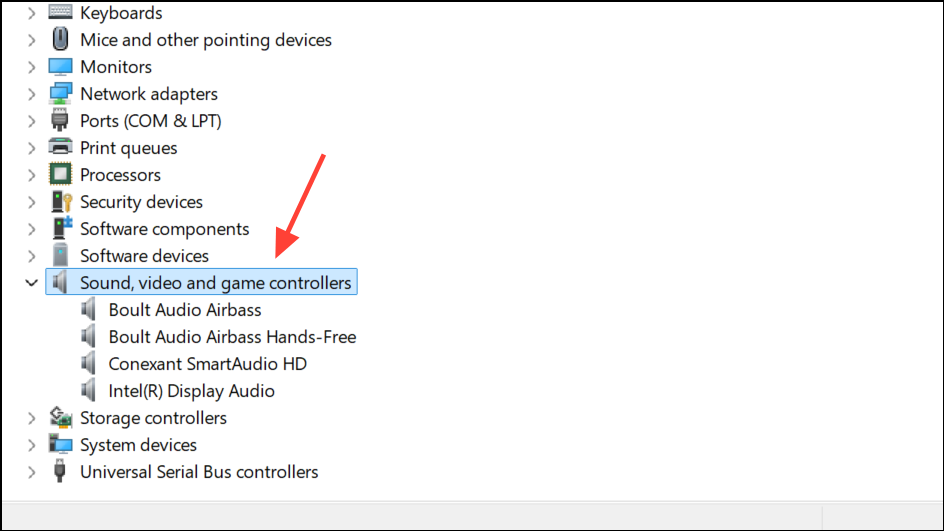Select the Network adapters category label
The height and width of the screenshot is (531, 944).
(148, 94)
